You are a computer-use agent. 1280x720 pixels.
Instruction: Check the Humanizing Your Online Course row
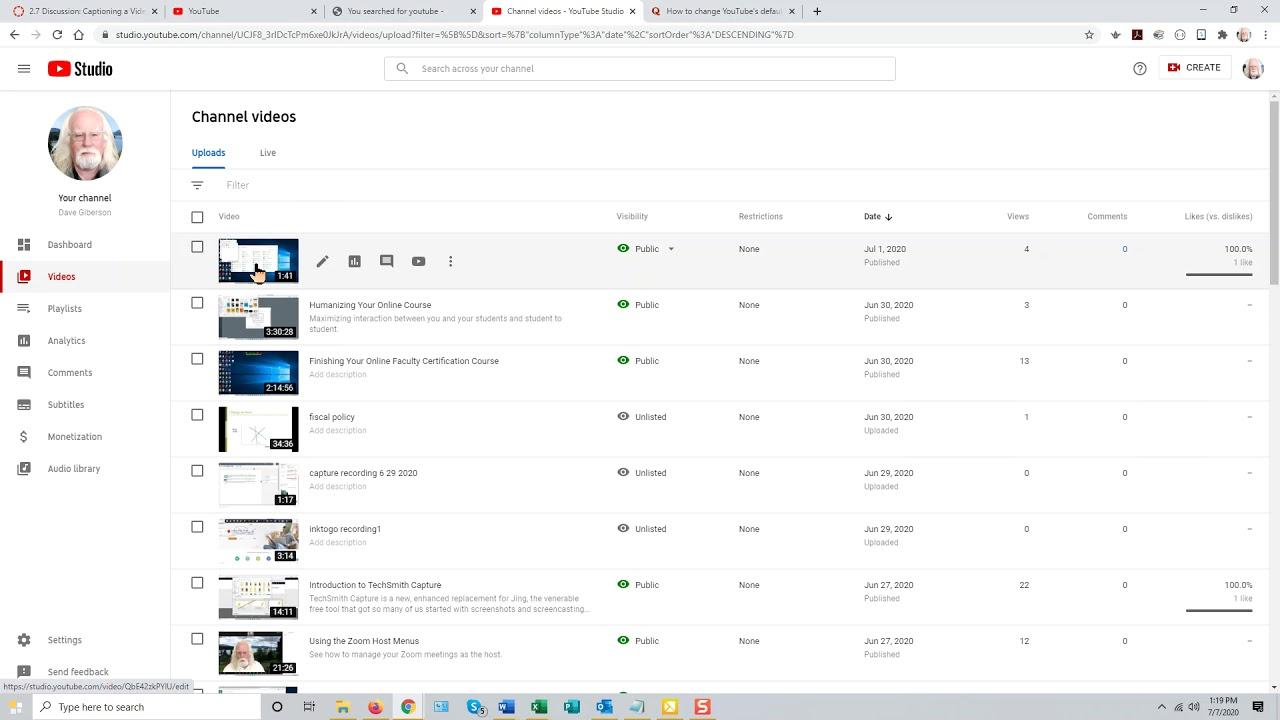coord(197,303)
